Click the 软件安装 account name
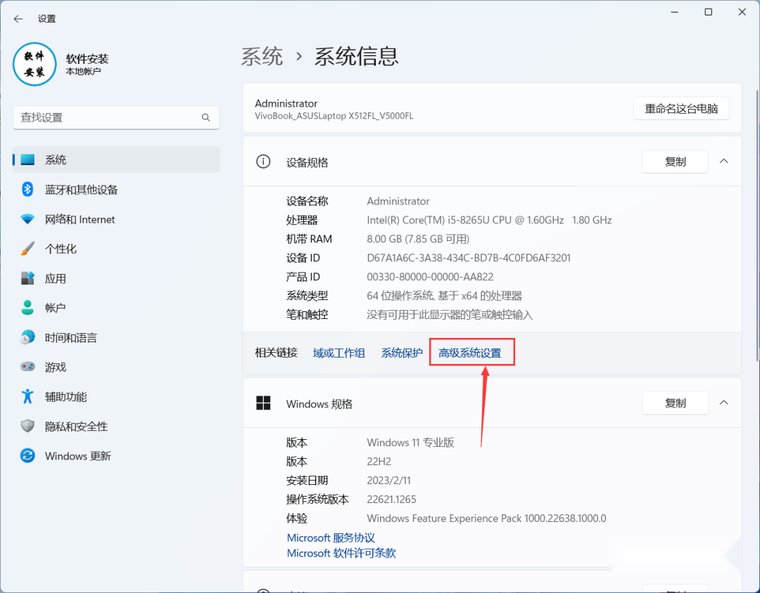The height and width of the screenshot is (593, 760). click(87, 59)
